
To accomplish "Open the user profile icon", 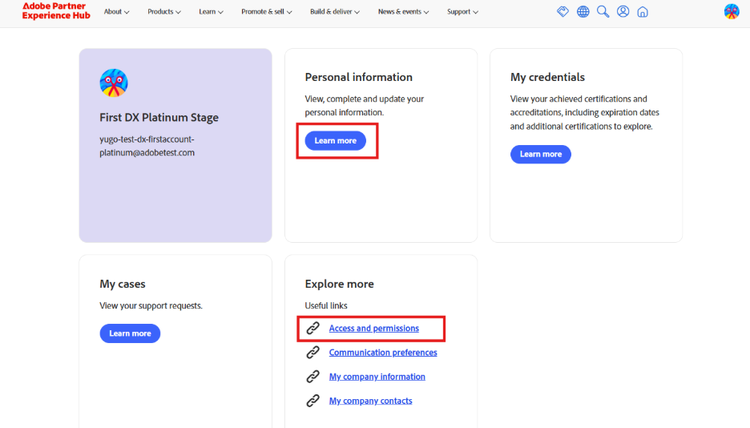I will (x=623, y=12).
